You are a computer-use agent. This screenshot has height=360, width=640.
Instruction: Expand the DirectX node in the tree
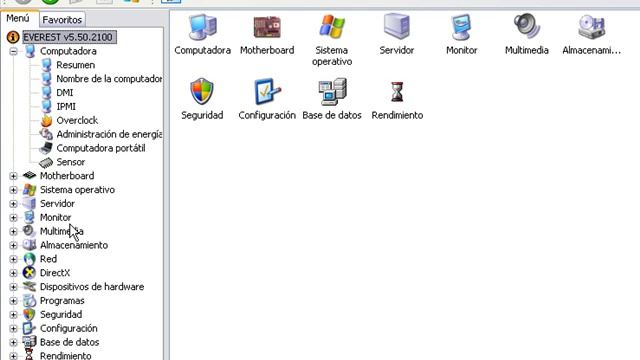pyautogui.click(x=13, y=273)
